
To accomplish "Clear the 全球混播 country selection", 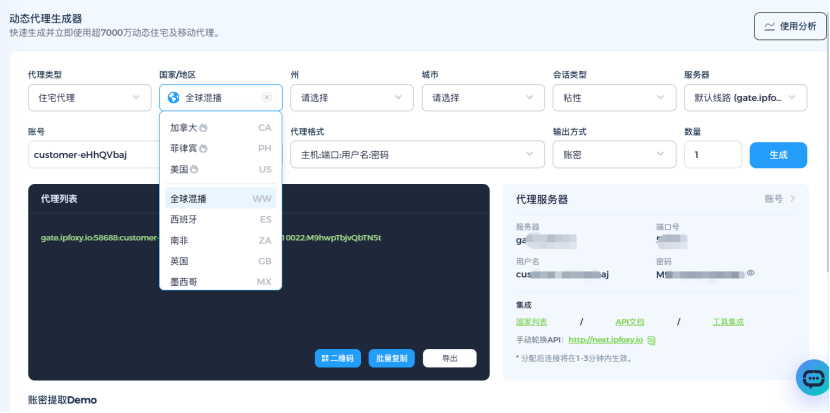I will point(267,98).
